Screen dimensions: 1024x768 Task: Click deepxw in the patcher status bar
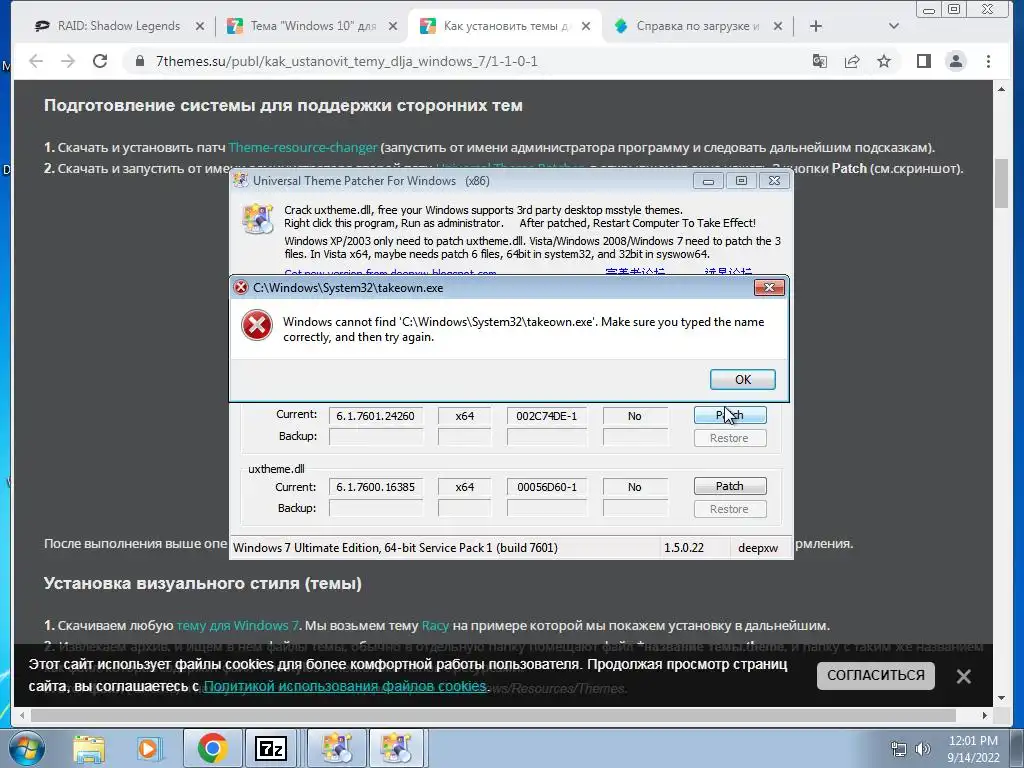[758, 548]
